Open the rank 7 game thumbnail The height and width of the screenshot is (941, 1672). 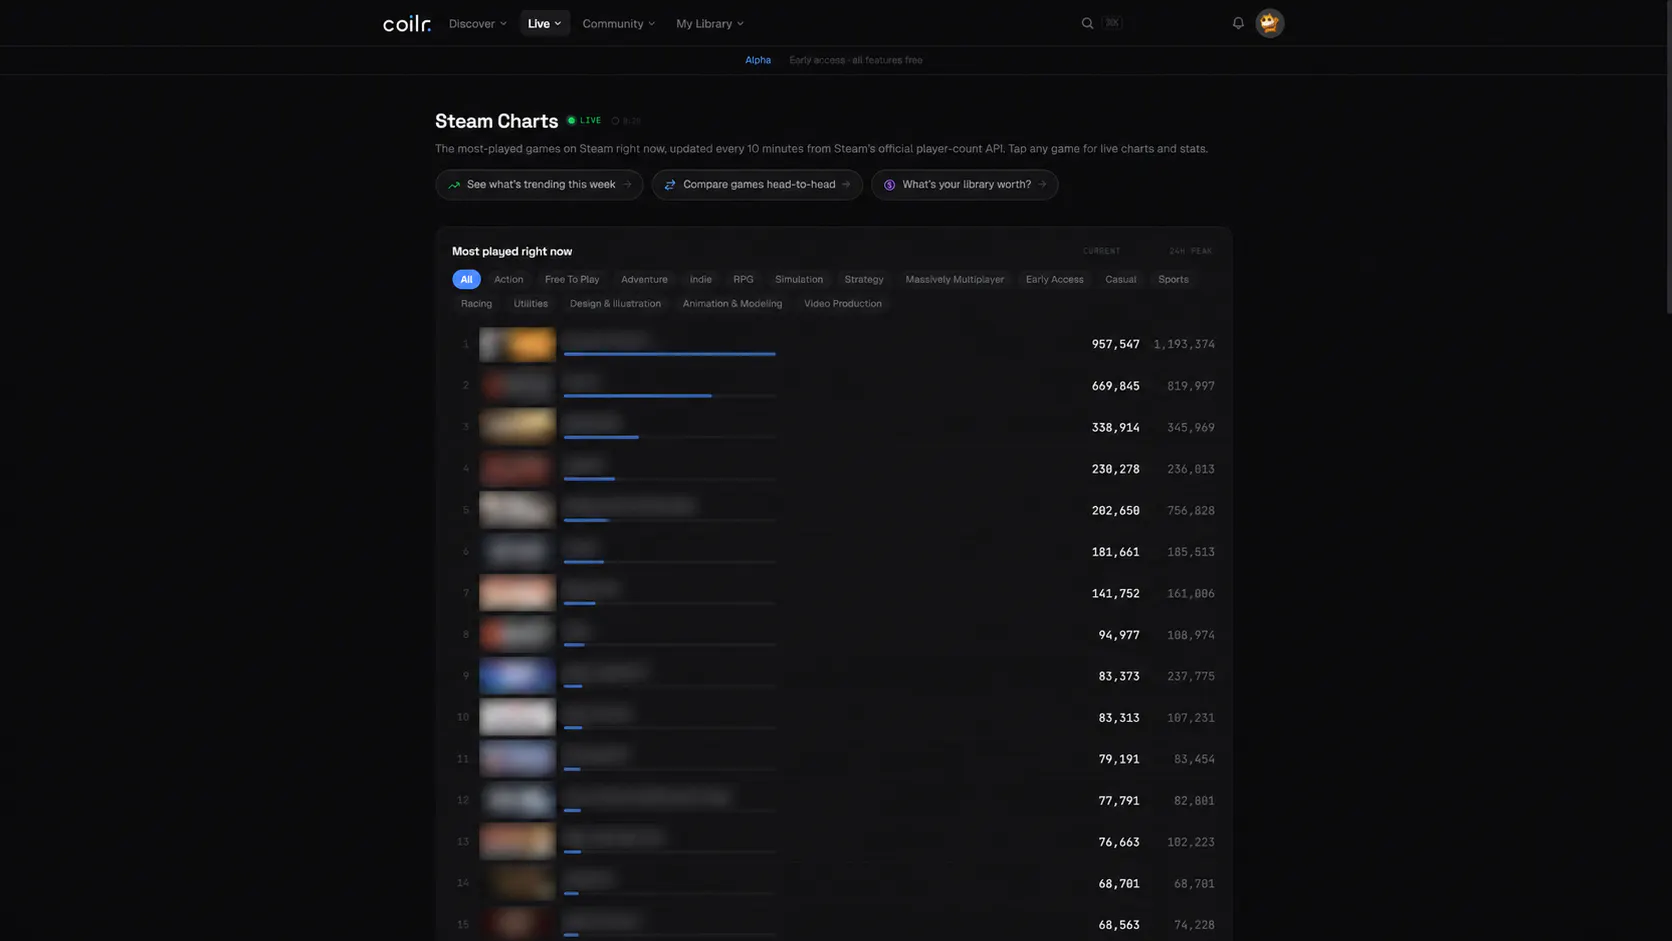pyautogui.click(x=517, y=593)
